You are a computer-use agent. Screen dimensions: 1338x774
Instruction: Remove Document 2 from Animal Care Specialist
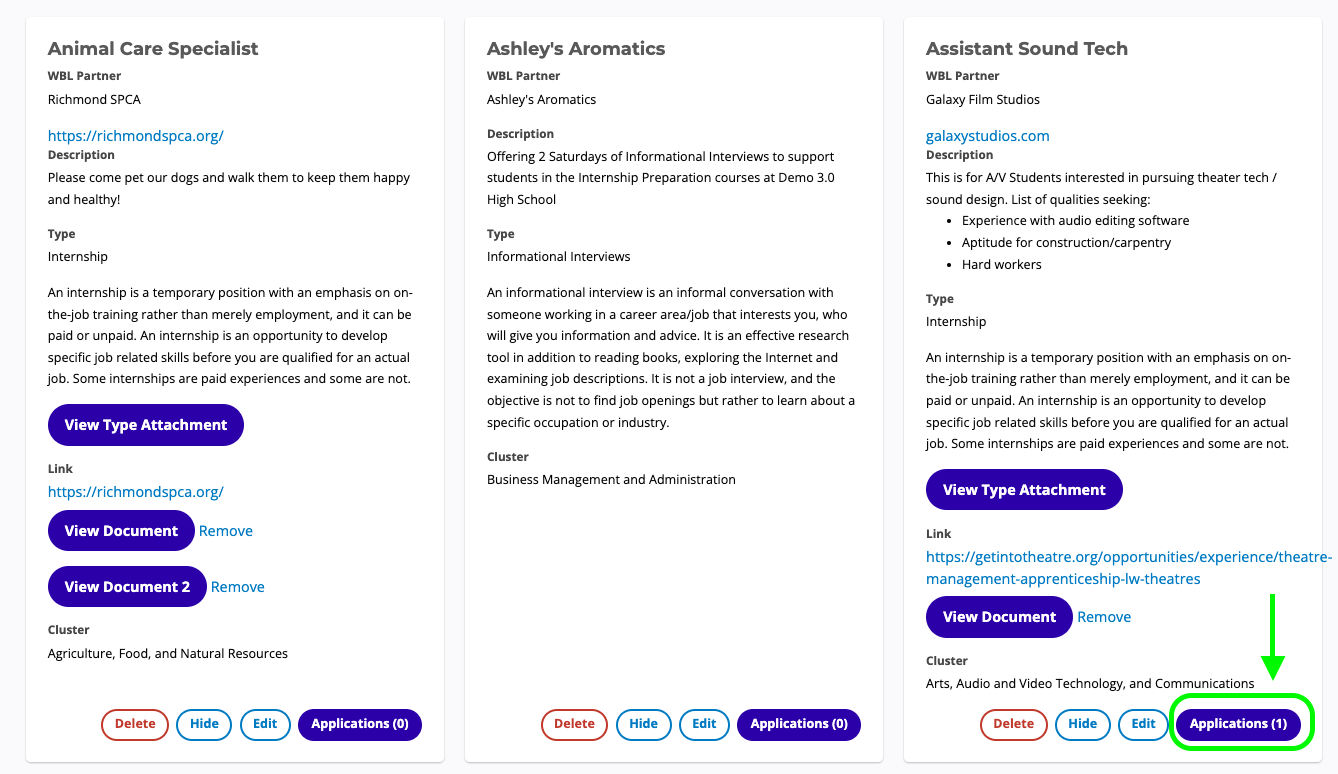(x=238, y=587)
